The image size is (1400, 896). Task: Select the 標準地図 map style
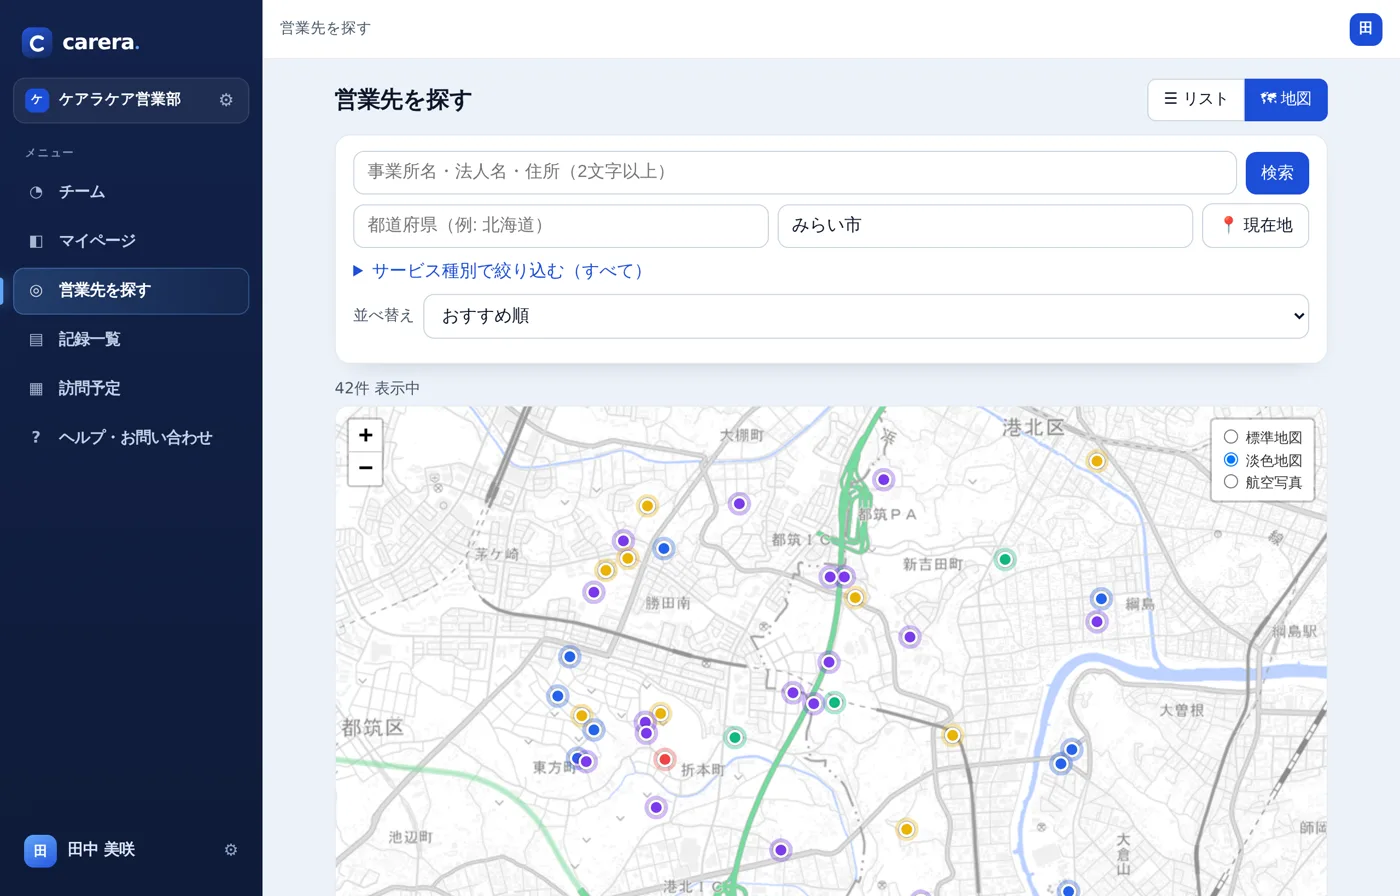[x=1231, y=437]
